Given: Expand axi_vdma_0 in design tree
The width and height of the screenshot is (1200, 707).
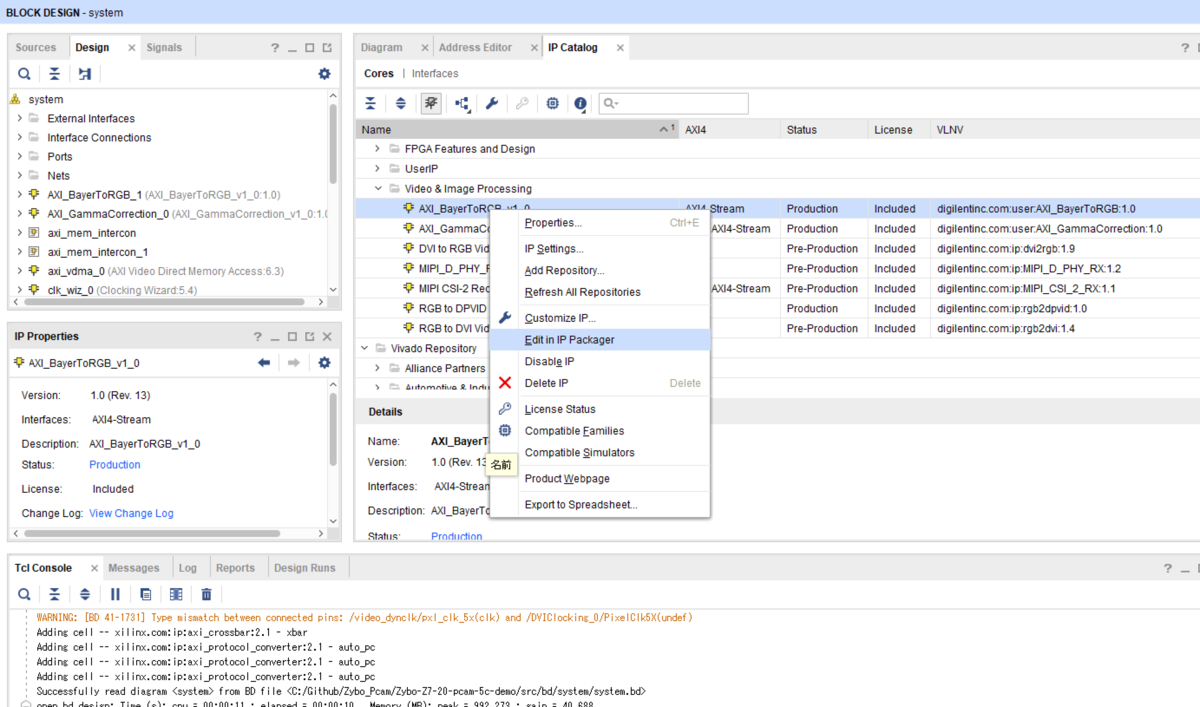Looking at the screenshot, I should (19, 270).
